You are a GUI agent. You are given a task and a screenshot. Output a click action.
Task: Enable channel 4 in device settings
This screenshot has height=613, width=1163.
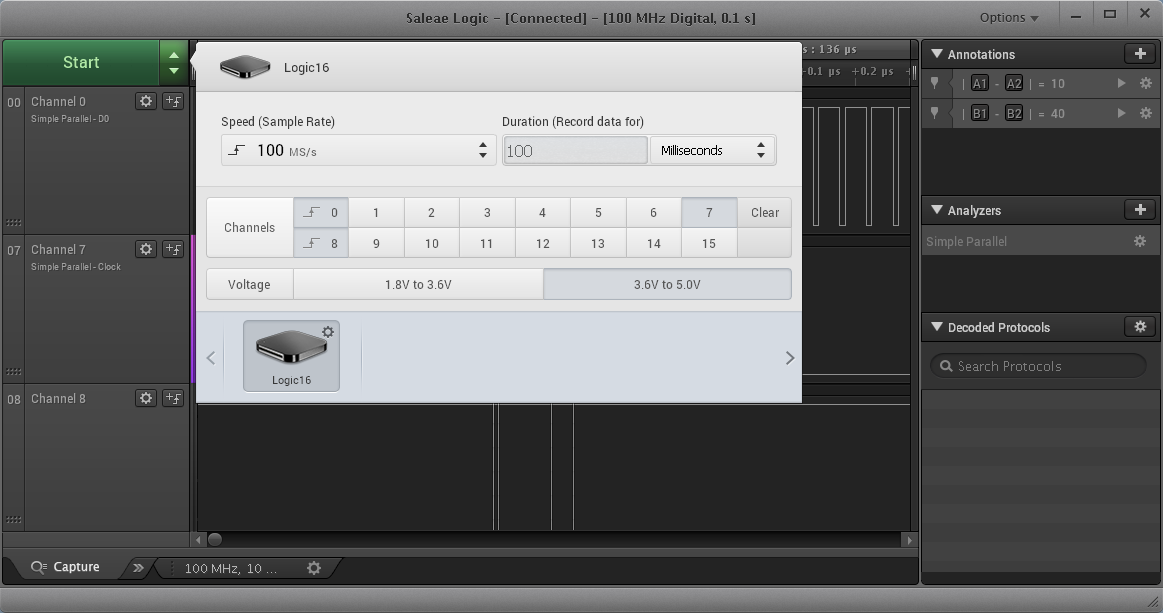coord(542,212)
